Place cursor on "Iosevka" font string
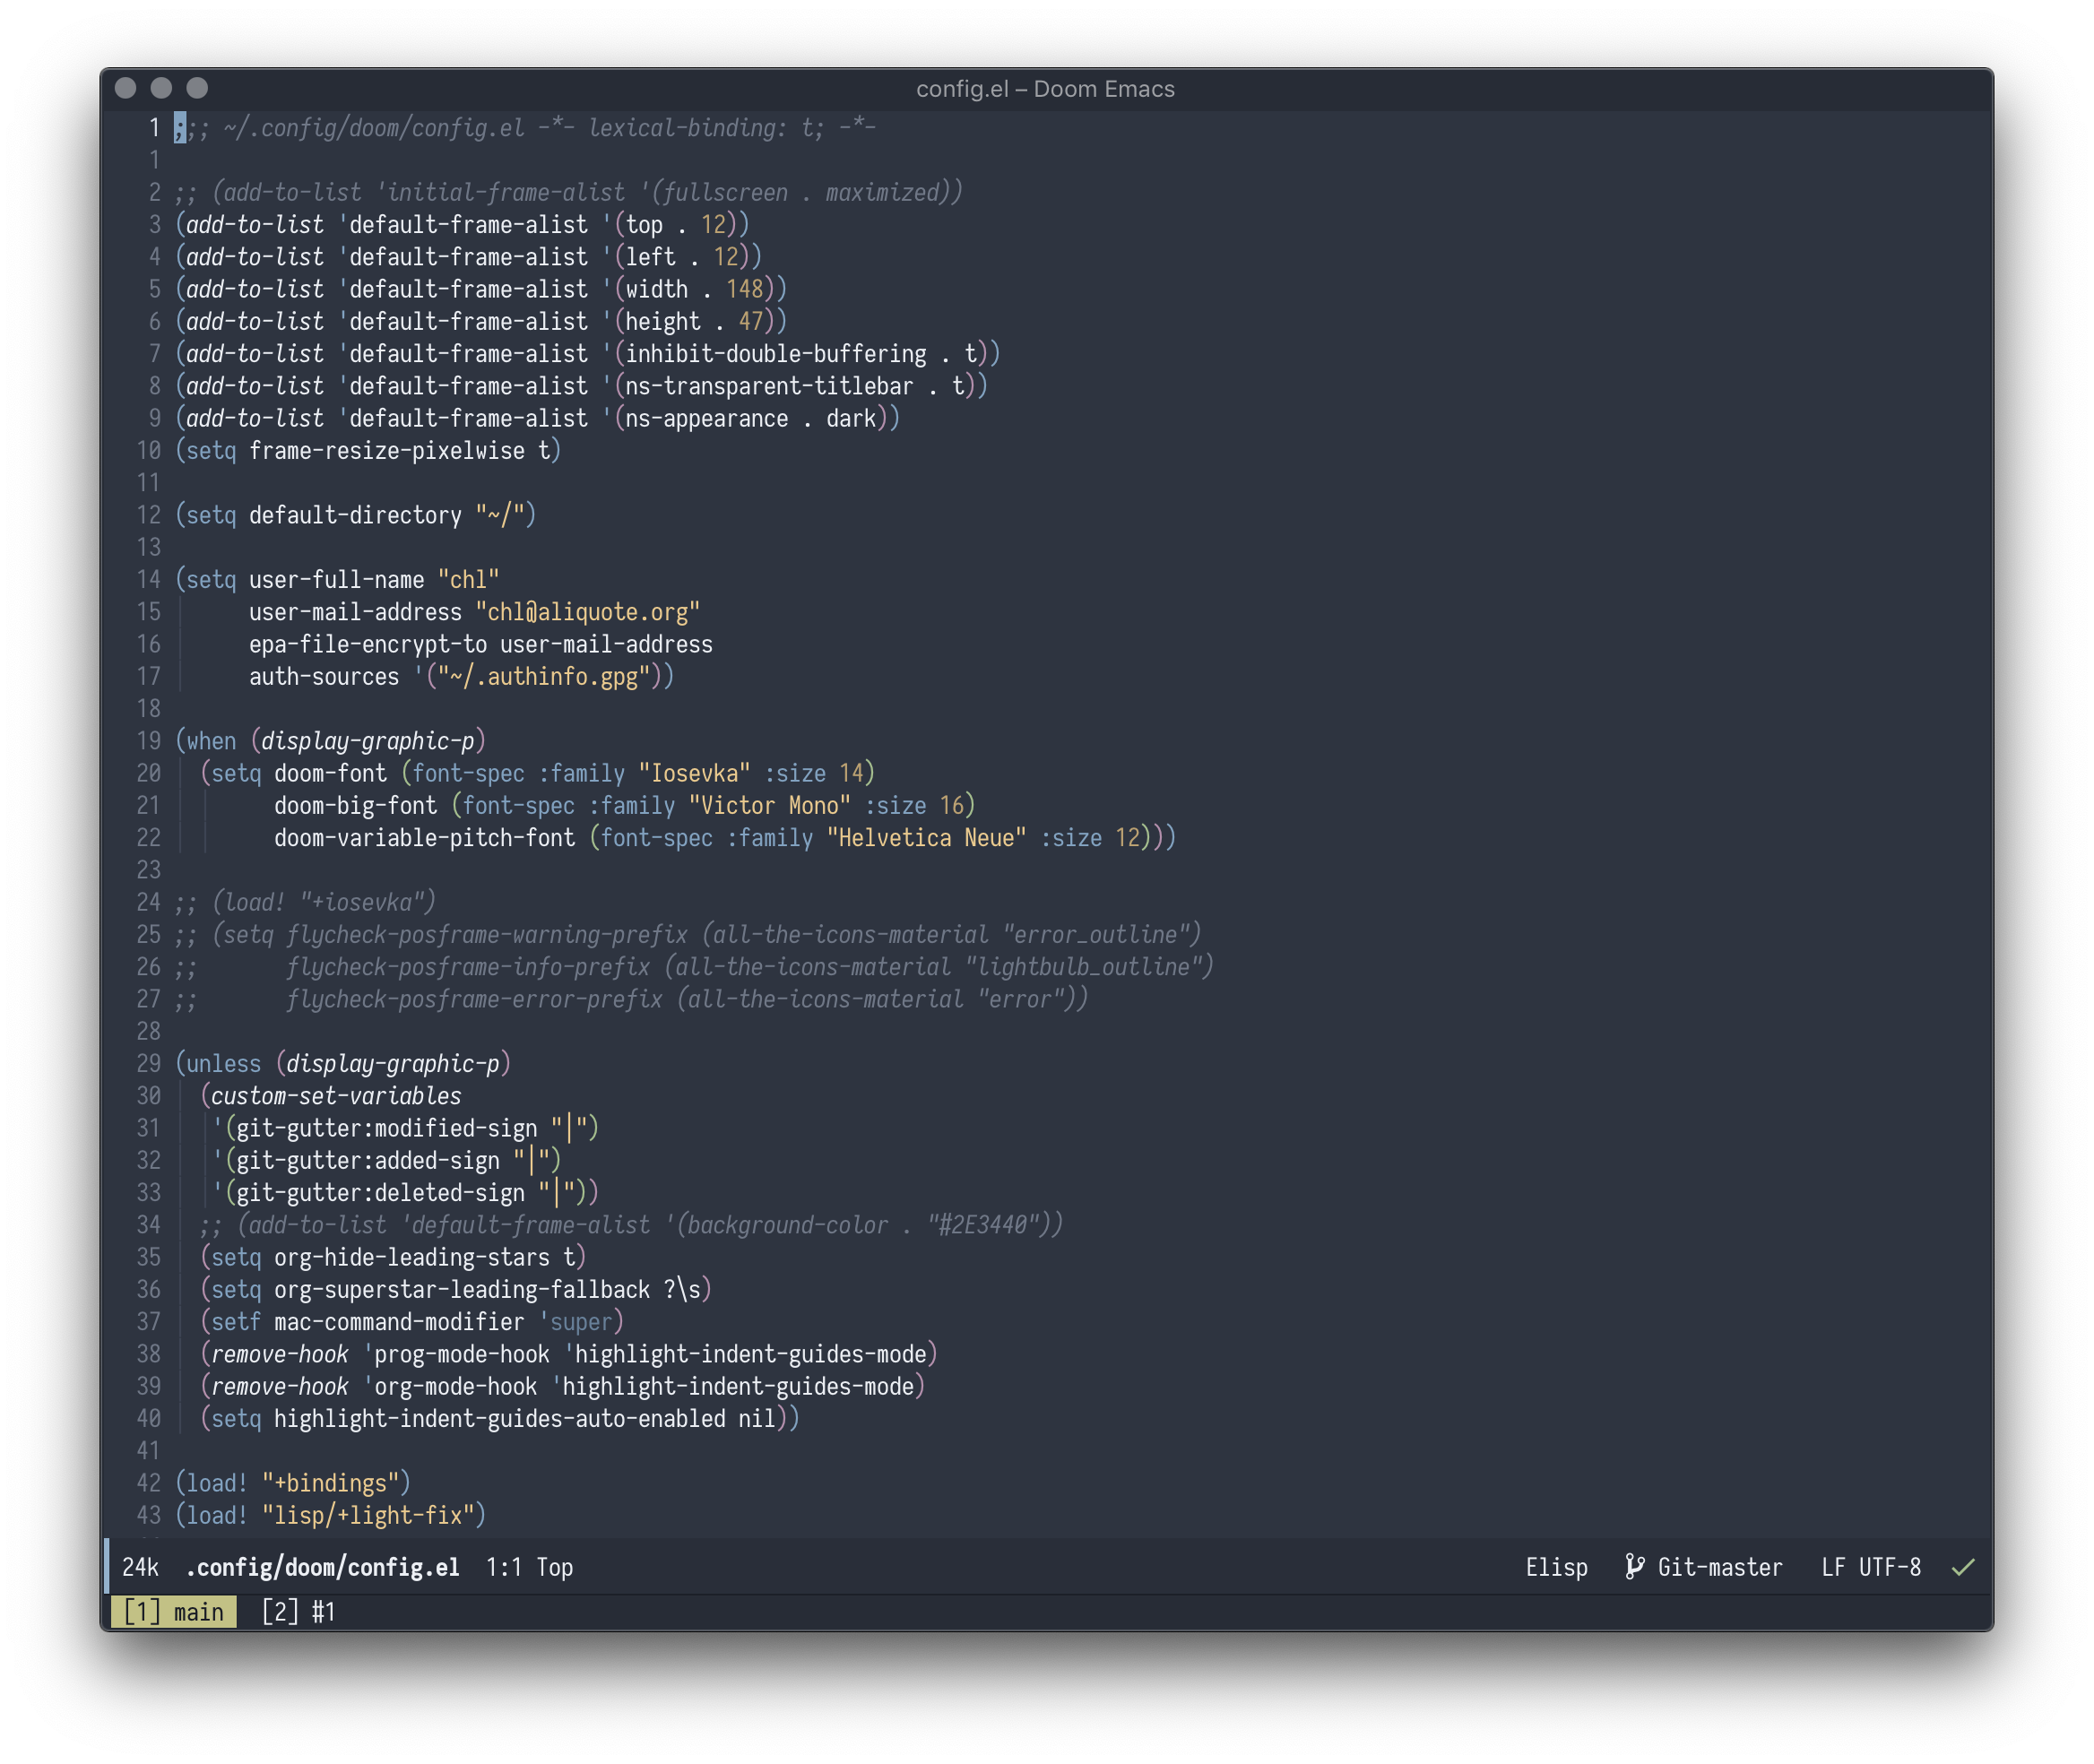The width and height of the screenshot is (2094, 1764). [694, 773]
